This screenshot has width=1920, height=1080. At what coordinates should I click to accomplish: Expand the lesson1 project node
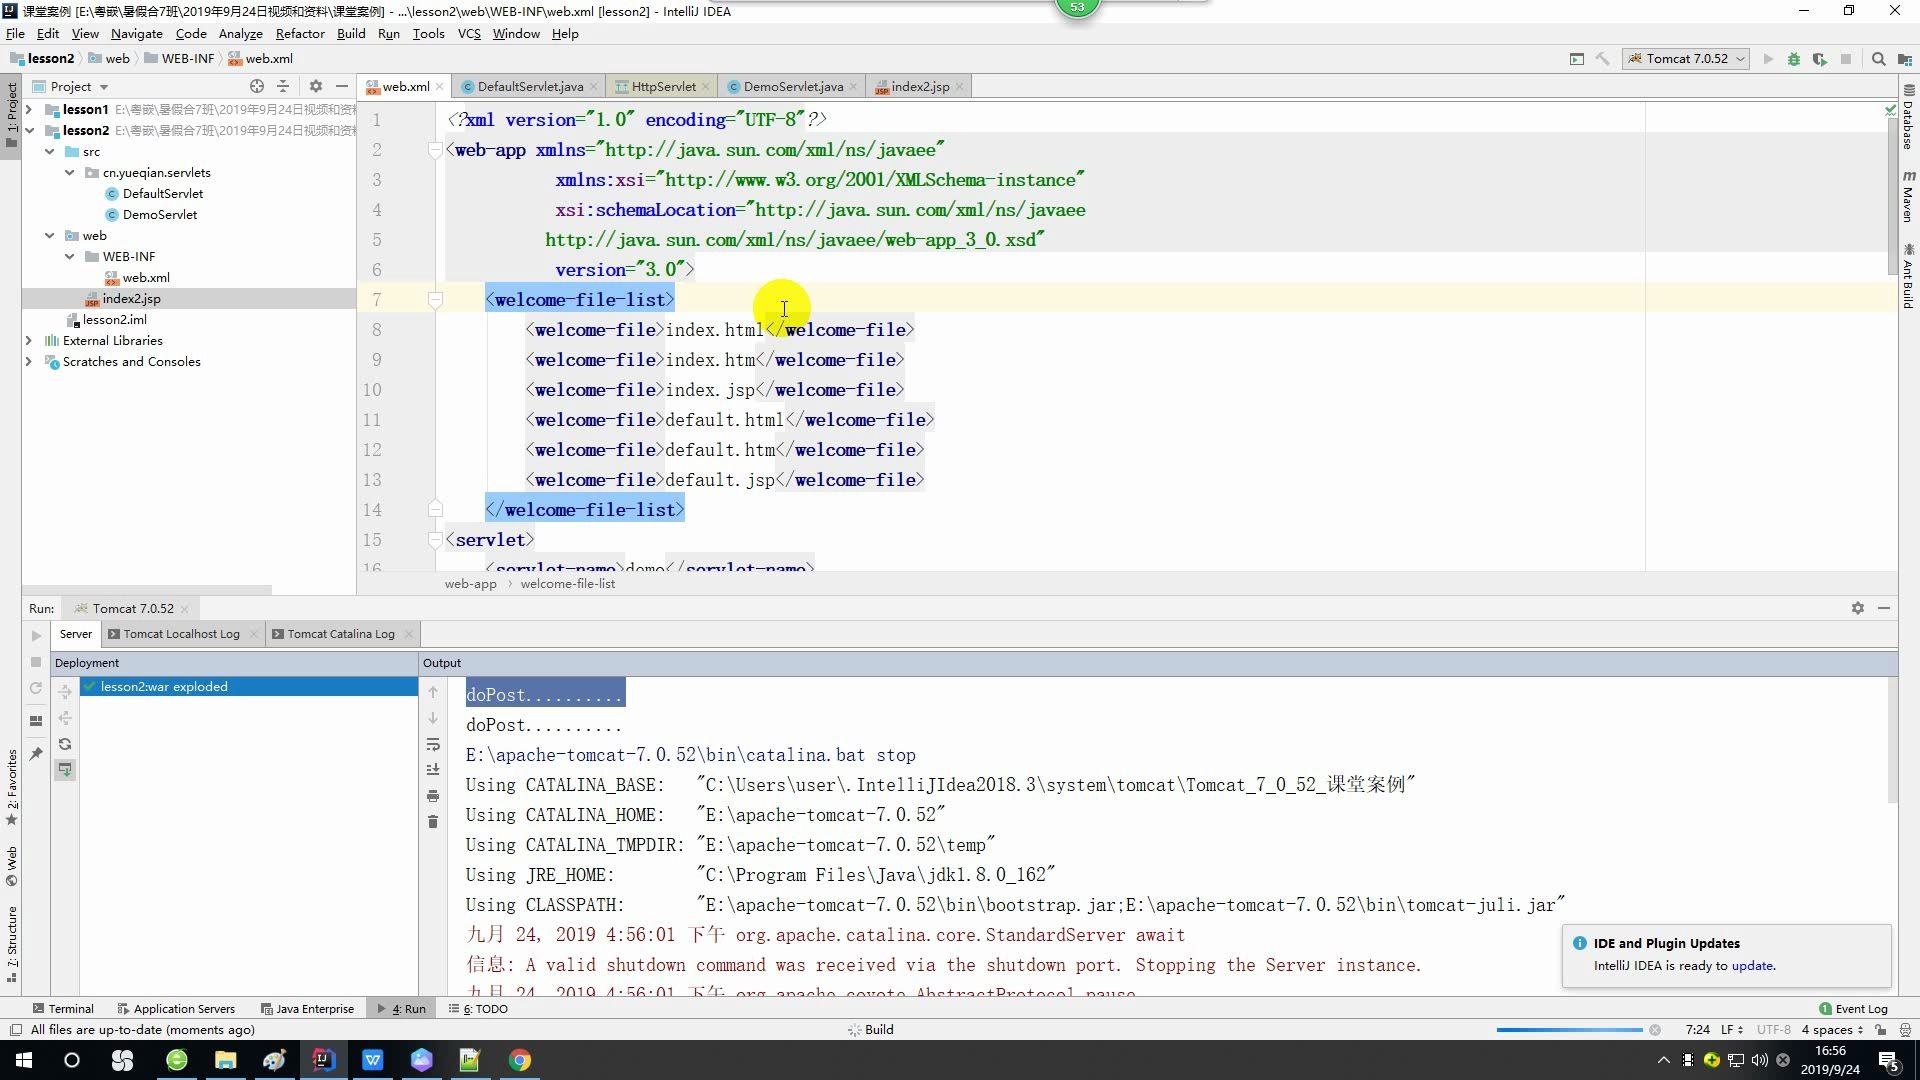[29, 109]
